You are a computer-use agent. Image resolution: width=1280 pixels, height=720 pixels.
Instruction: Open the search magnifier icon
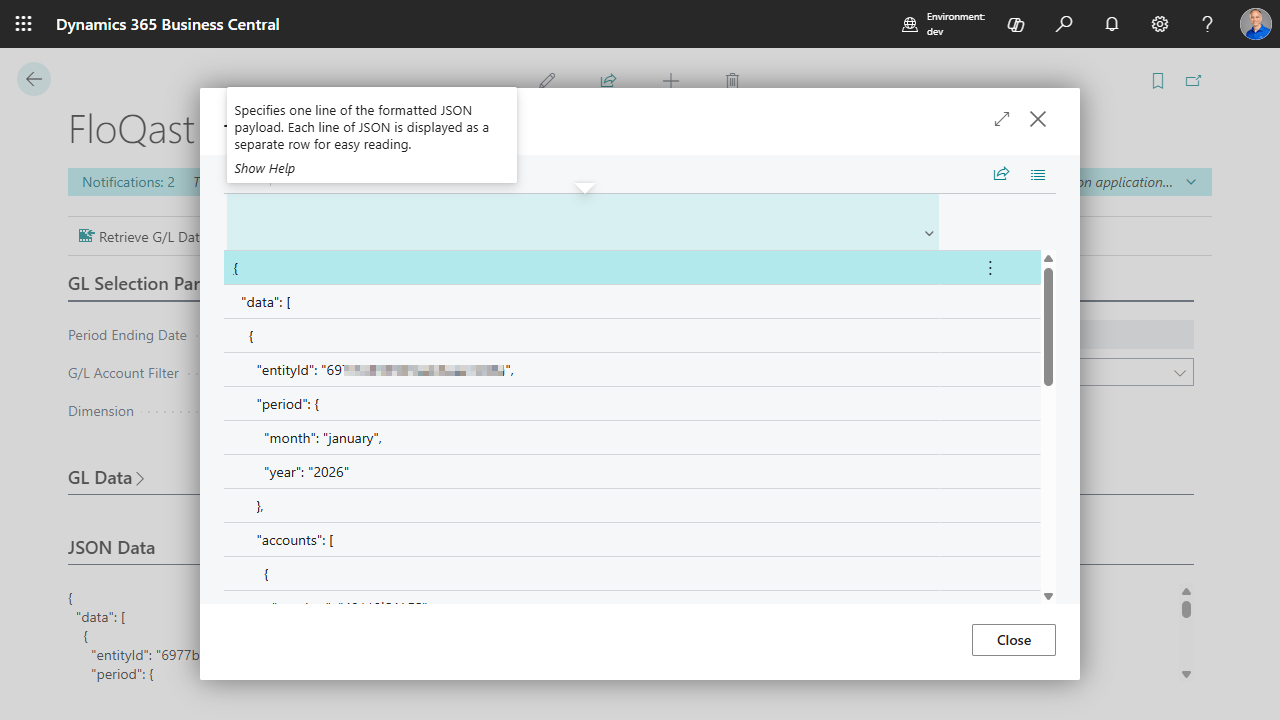click(1064, 24)
